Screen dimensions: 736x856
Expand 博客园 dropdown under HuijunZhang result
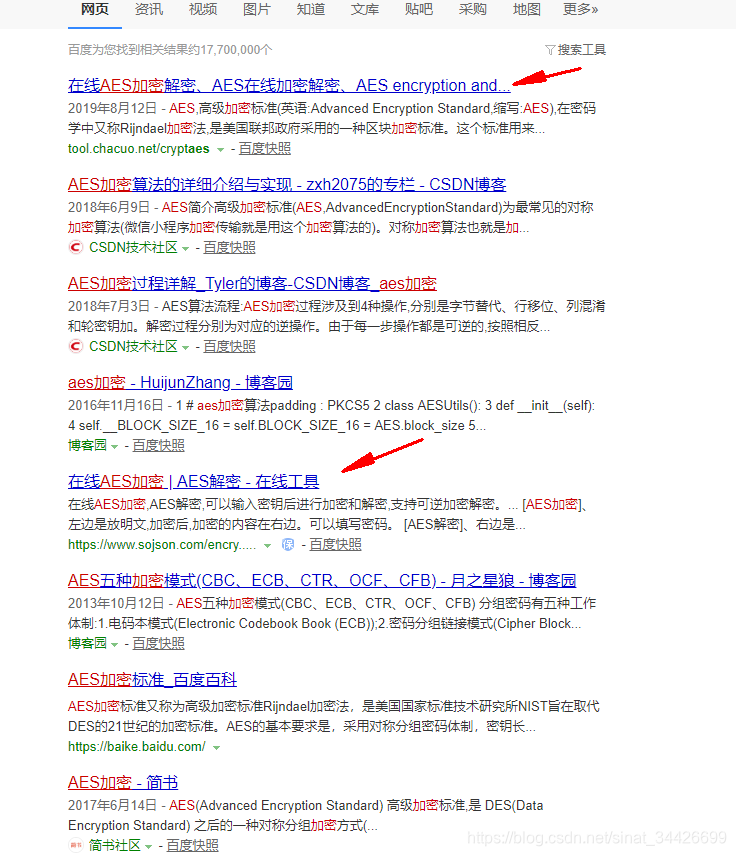click(115, 447)
